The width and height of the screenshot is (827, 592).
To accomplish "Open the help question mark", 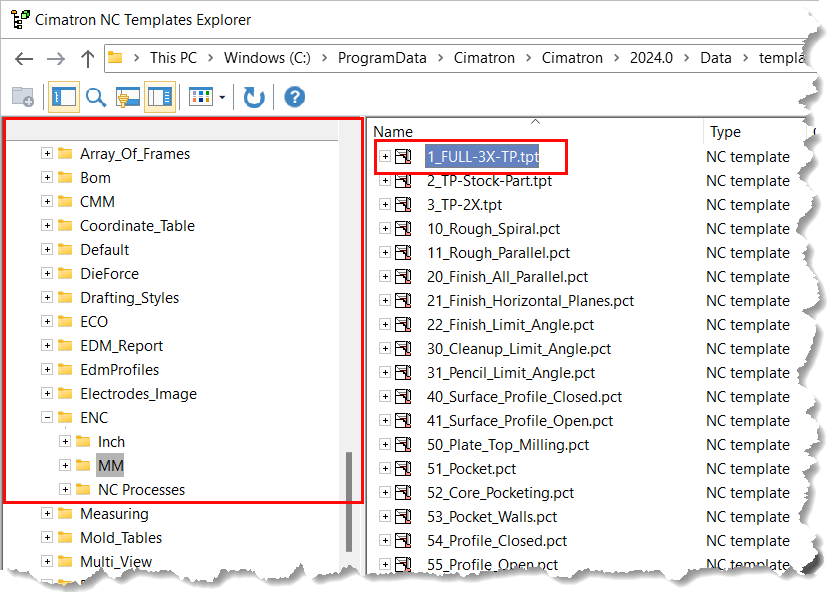I will point(294,97).
